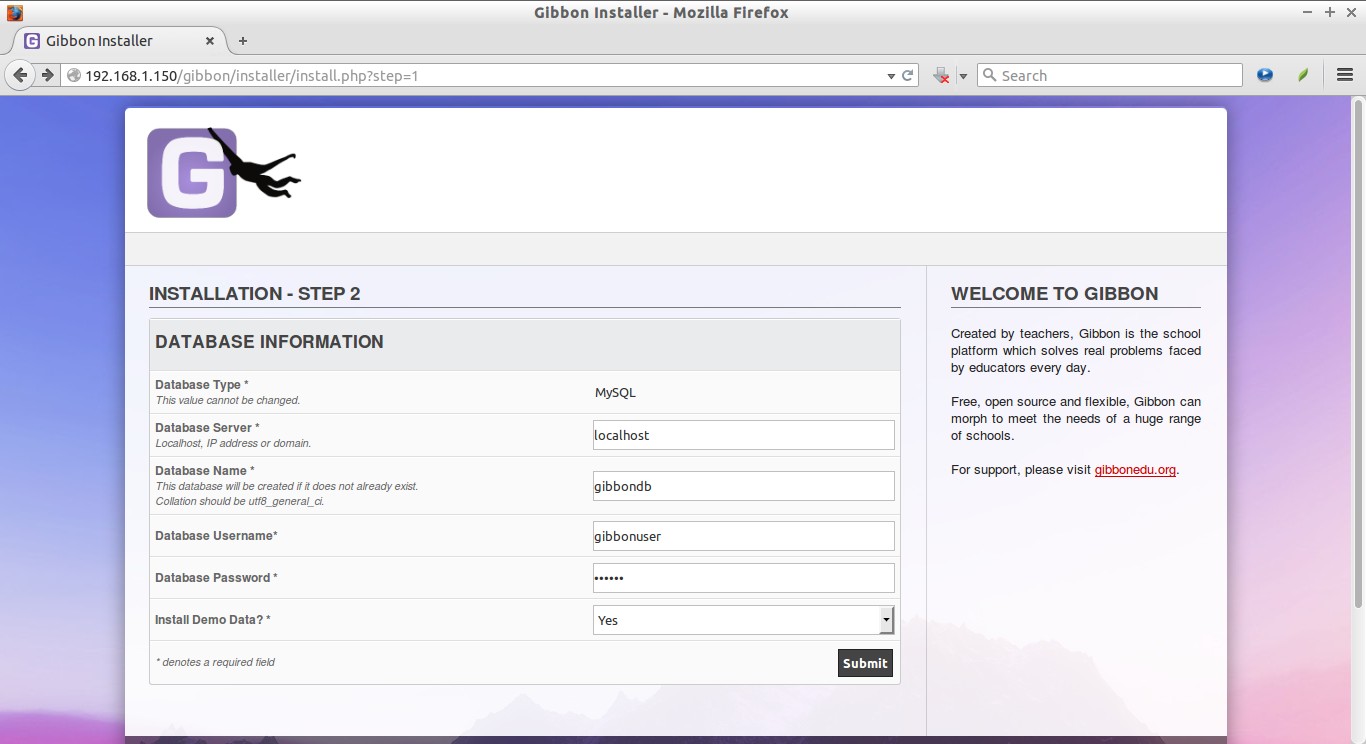Click the blue round toolbar extension icon
Viewport: 1366px width, 744px height.
pos(1265,75)
